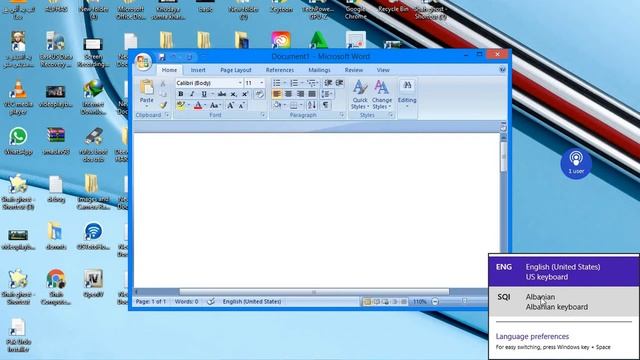Show or hide paragraph marks
Screen dimensions: 640x360
[x=326, y=106]
